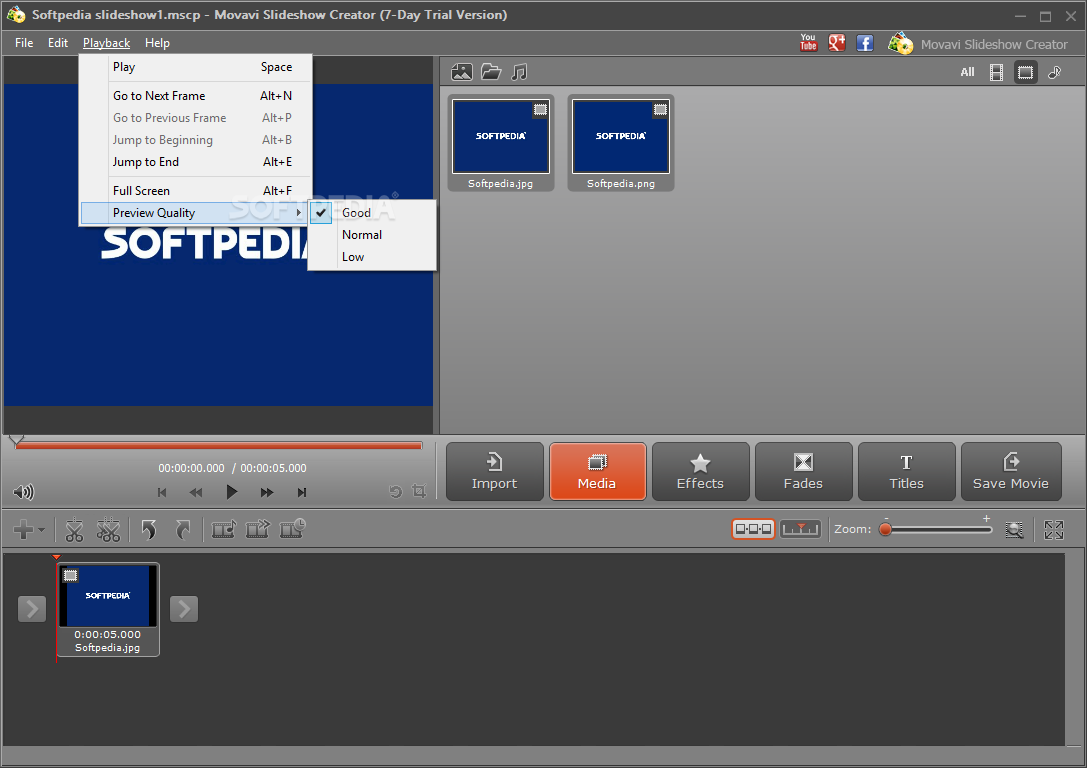Switch to timeline view mode
1087x768 pixels.
(801, 529)
